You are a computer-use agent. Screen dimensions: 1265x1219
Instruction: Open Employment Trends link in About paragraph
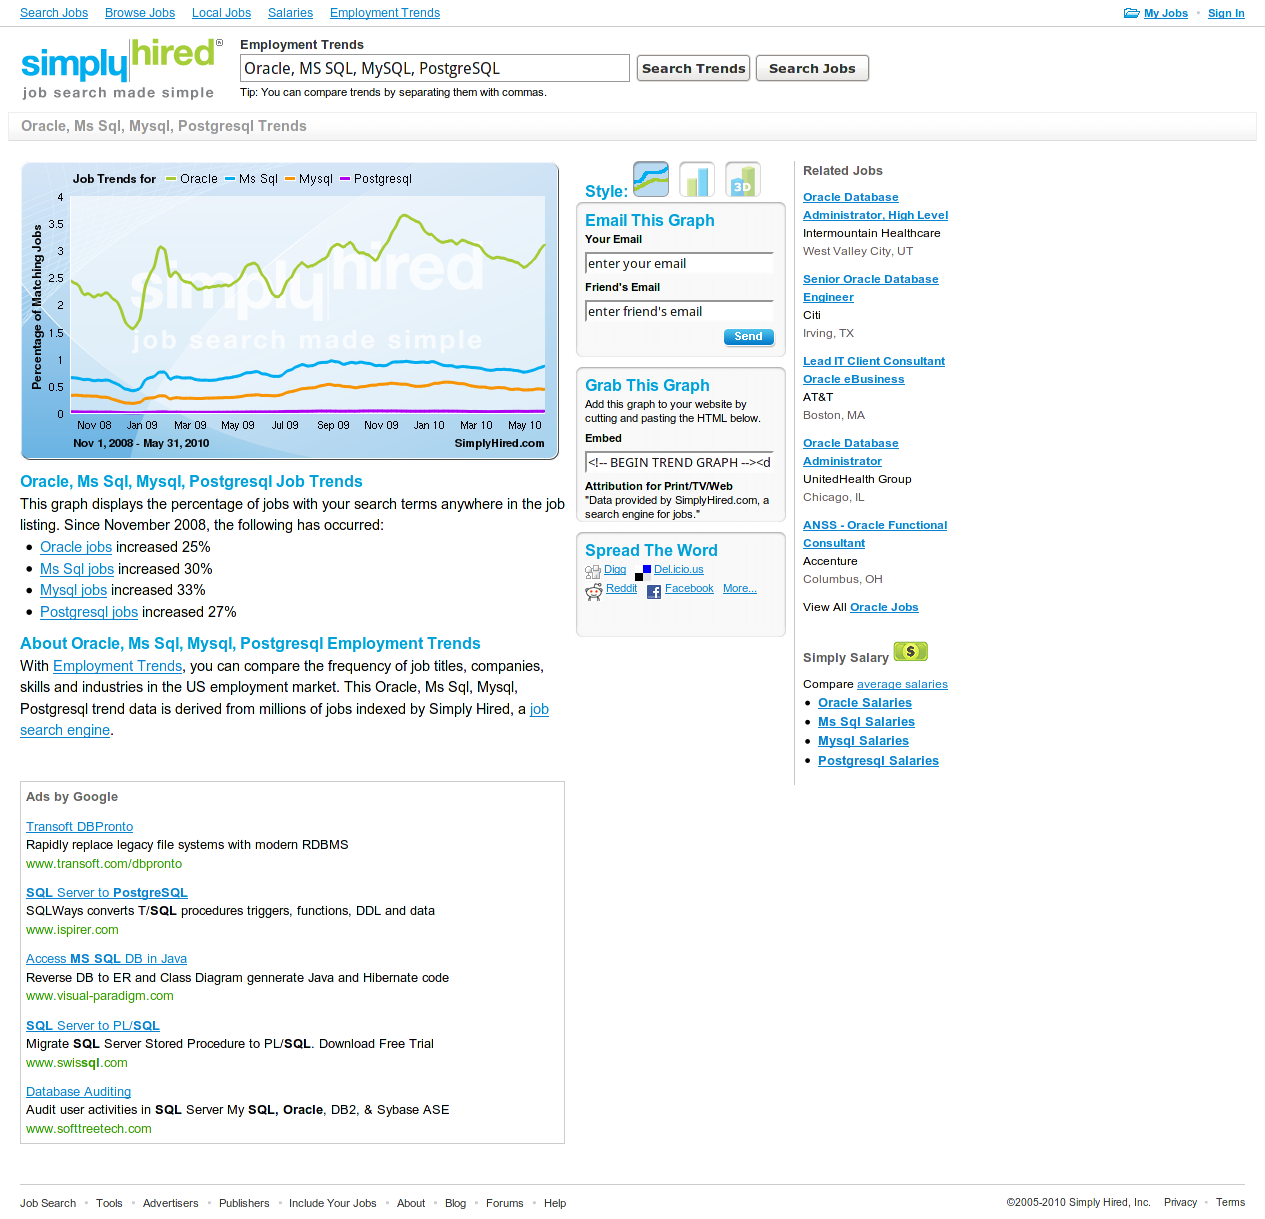tap(117, 666)
